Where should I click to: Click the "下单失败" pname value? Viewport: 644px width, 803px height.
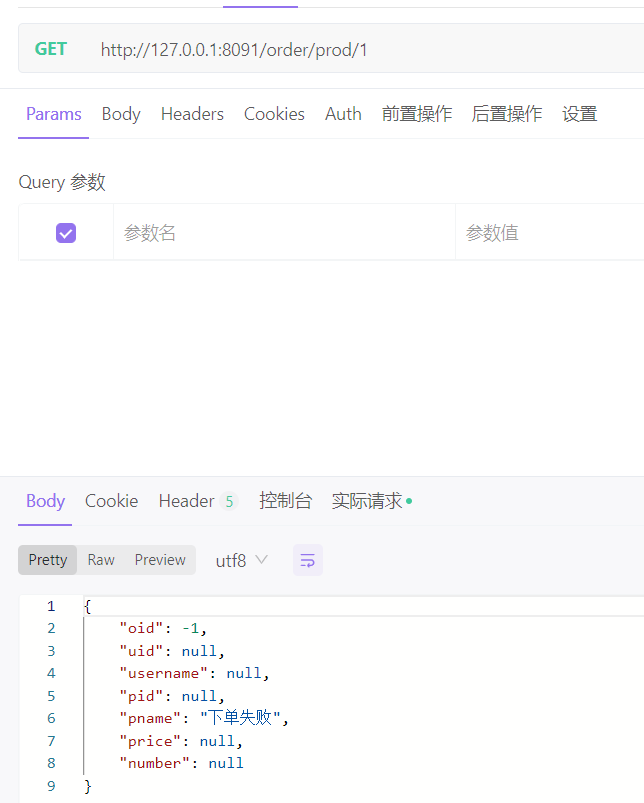pyautogui.click(x=240, y=718)
